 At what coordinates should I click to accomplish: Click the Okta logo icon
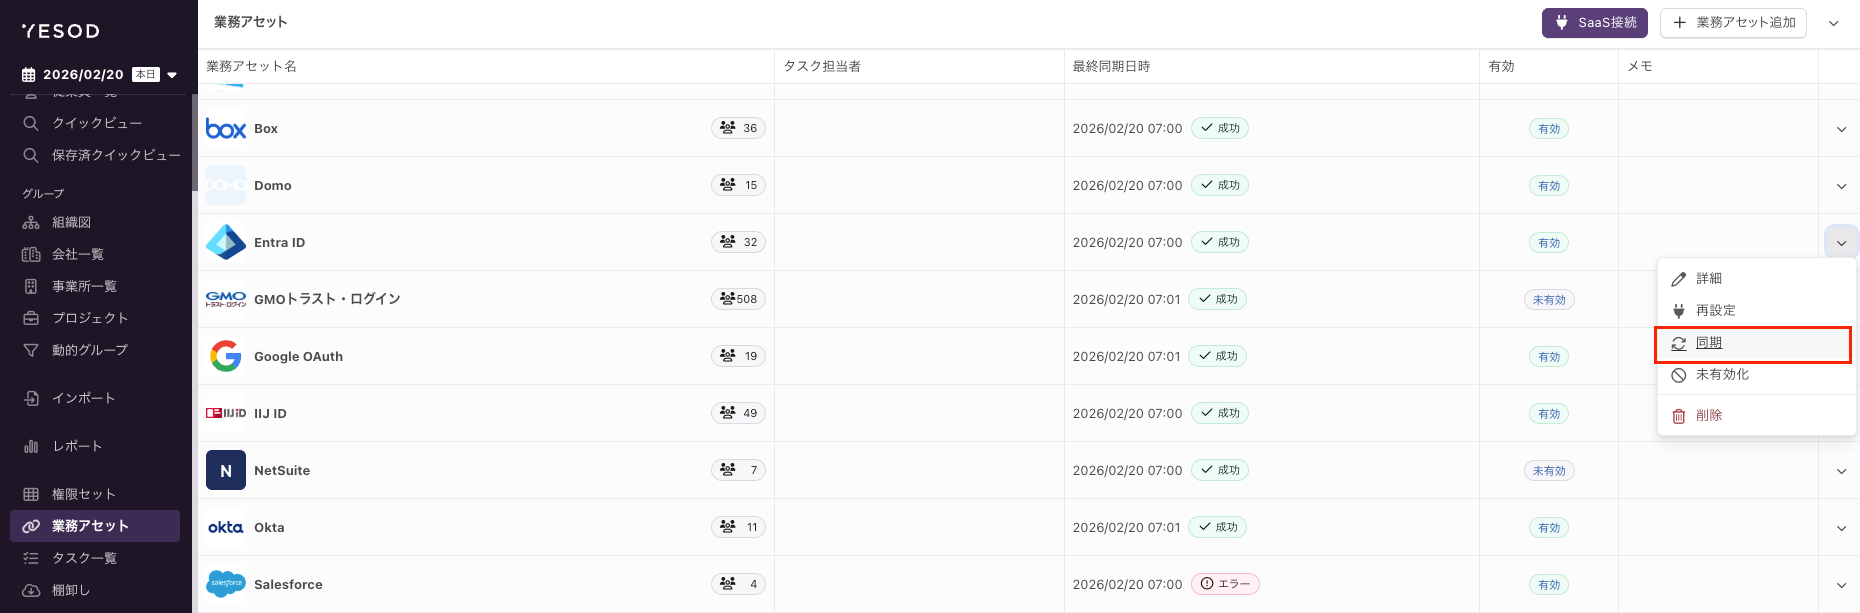pos(226,527)
